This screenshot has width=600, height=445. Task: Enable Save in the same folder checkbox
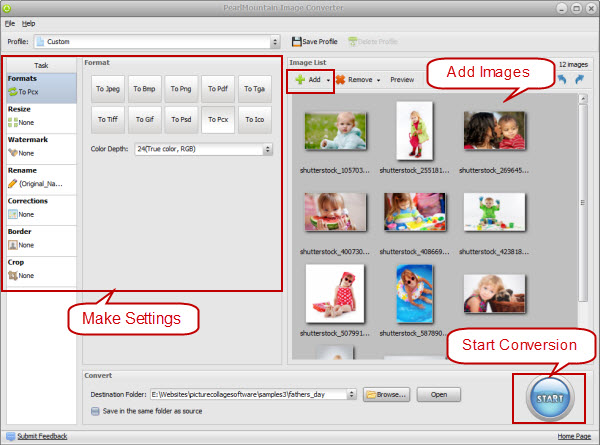[95, 411]
